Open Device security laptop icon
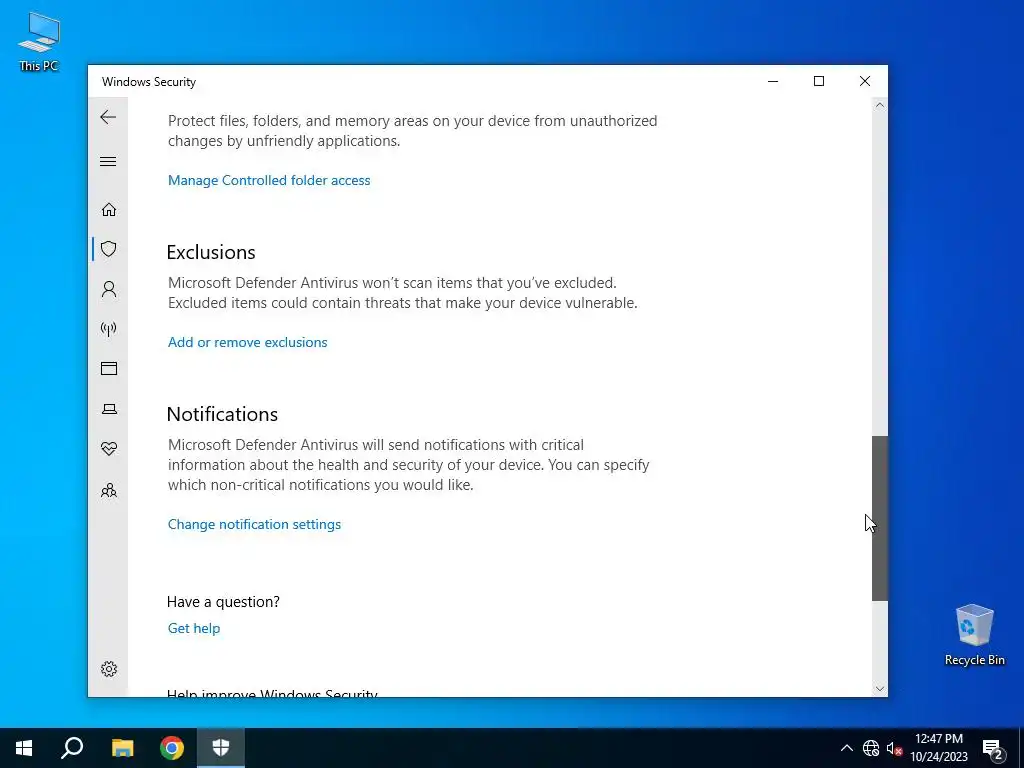This screenshot has width=1024, height=768. point(108,409)
